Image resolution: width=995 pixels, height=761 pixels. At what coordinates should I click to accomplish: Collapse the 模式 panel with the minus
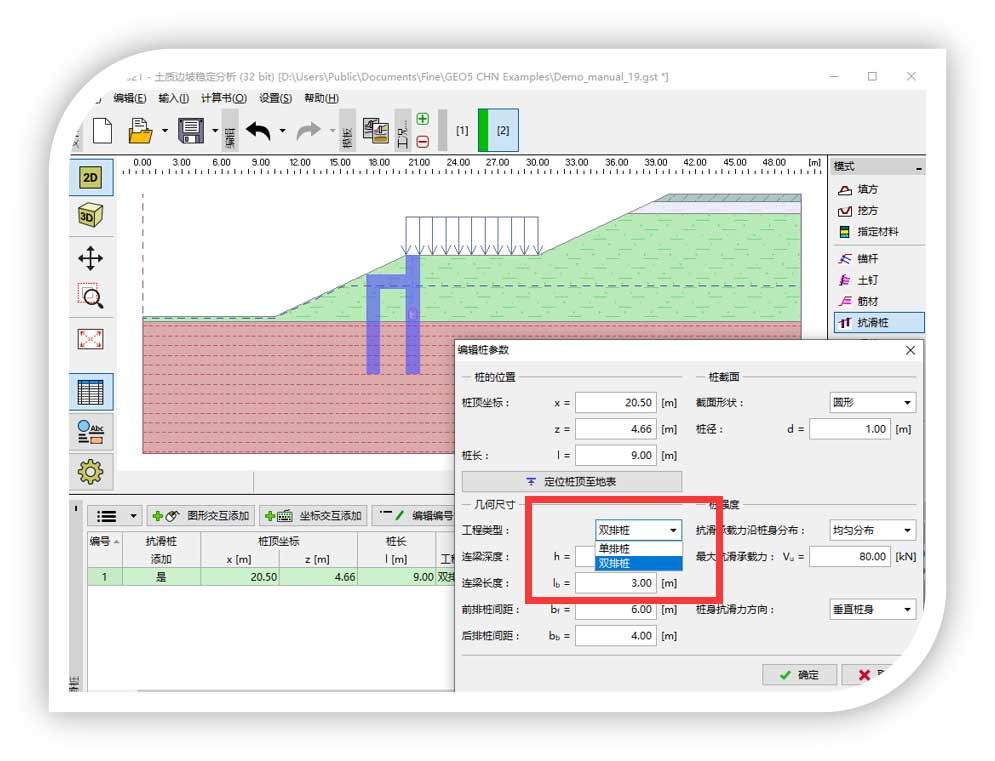coord(918,167)
